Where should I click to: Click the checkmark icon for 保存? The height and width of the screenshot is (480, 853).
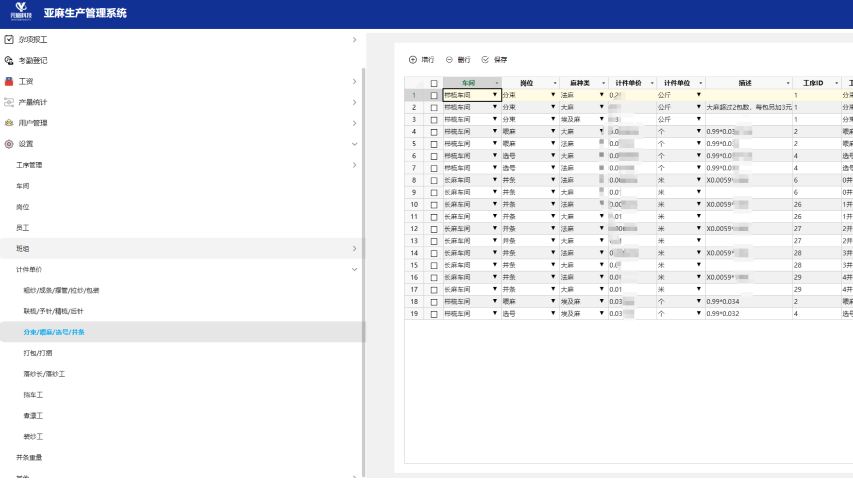click(485, 60)
